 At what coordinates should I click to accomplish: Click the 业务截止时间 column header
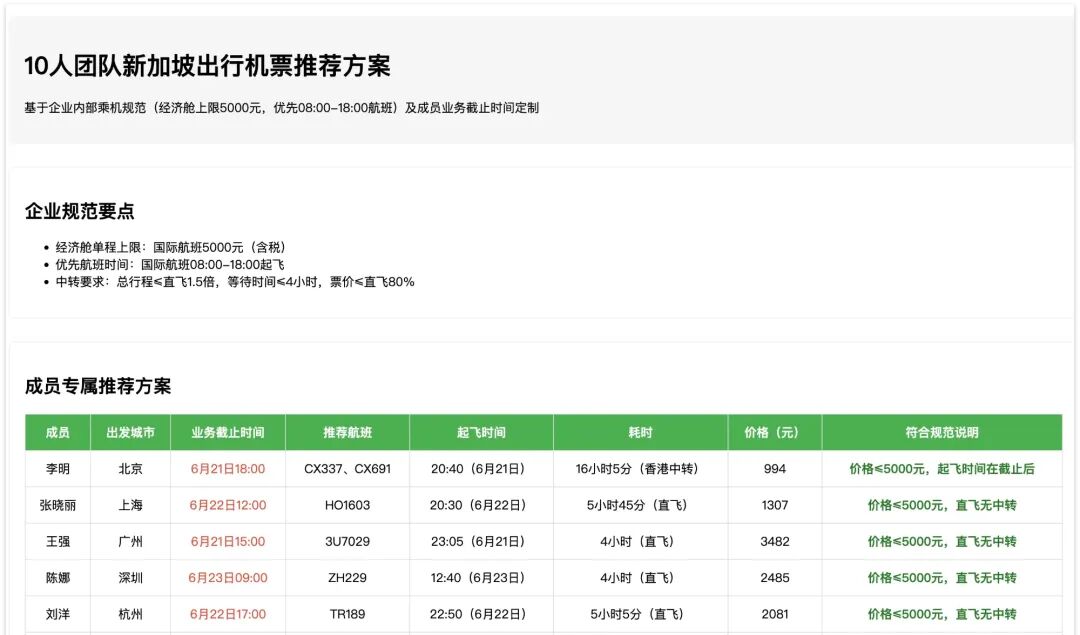[x=228, y=433]
